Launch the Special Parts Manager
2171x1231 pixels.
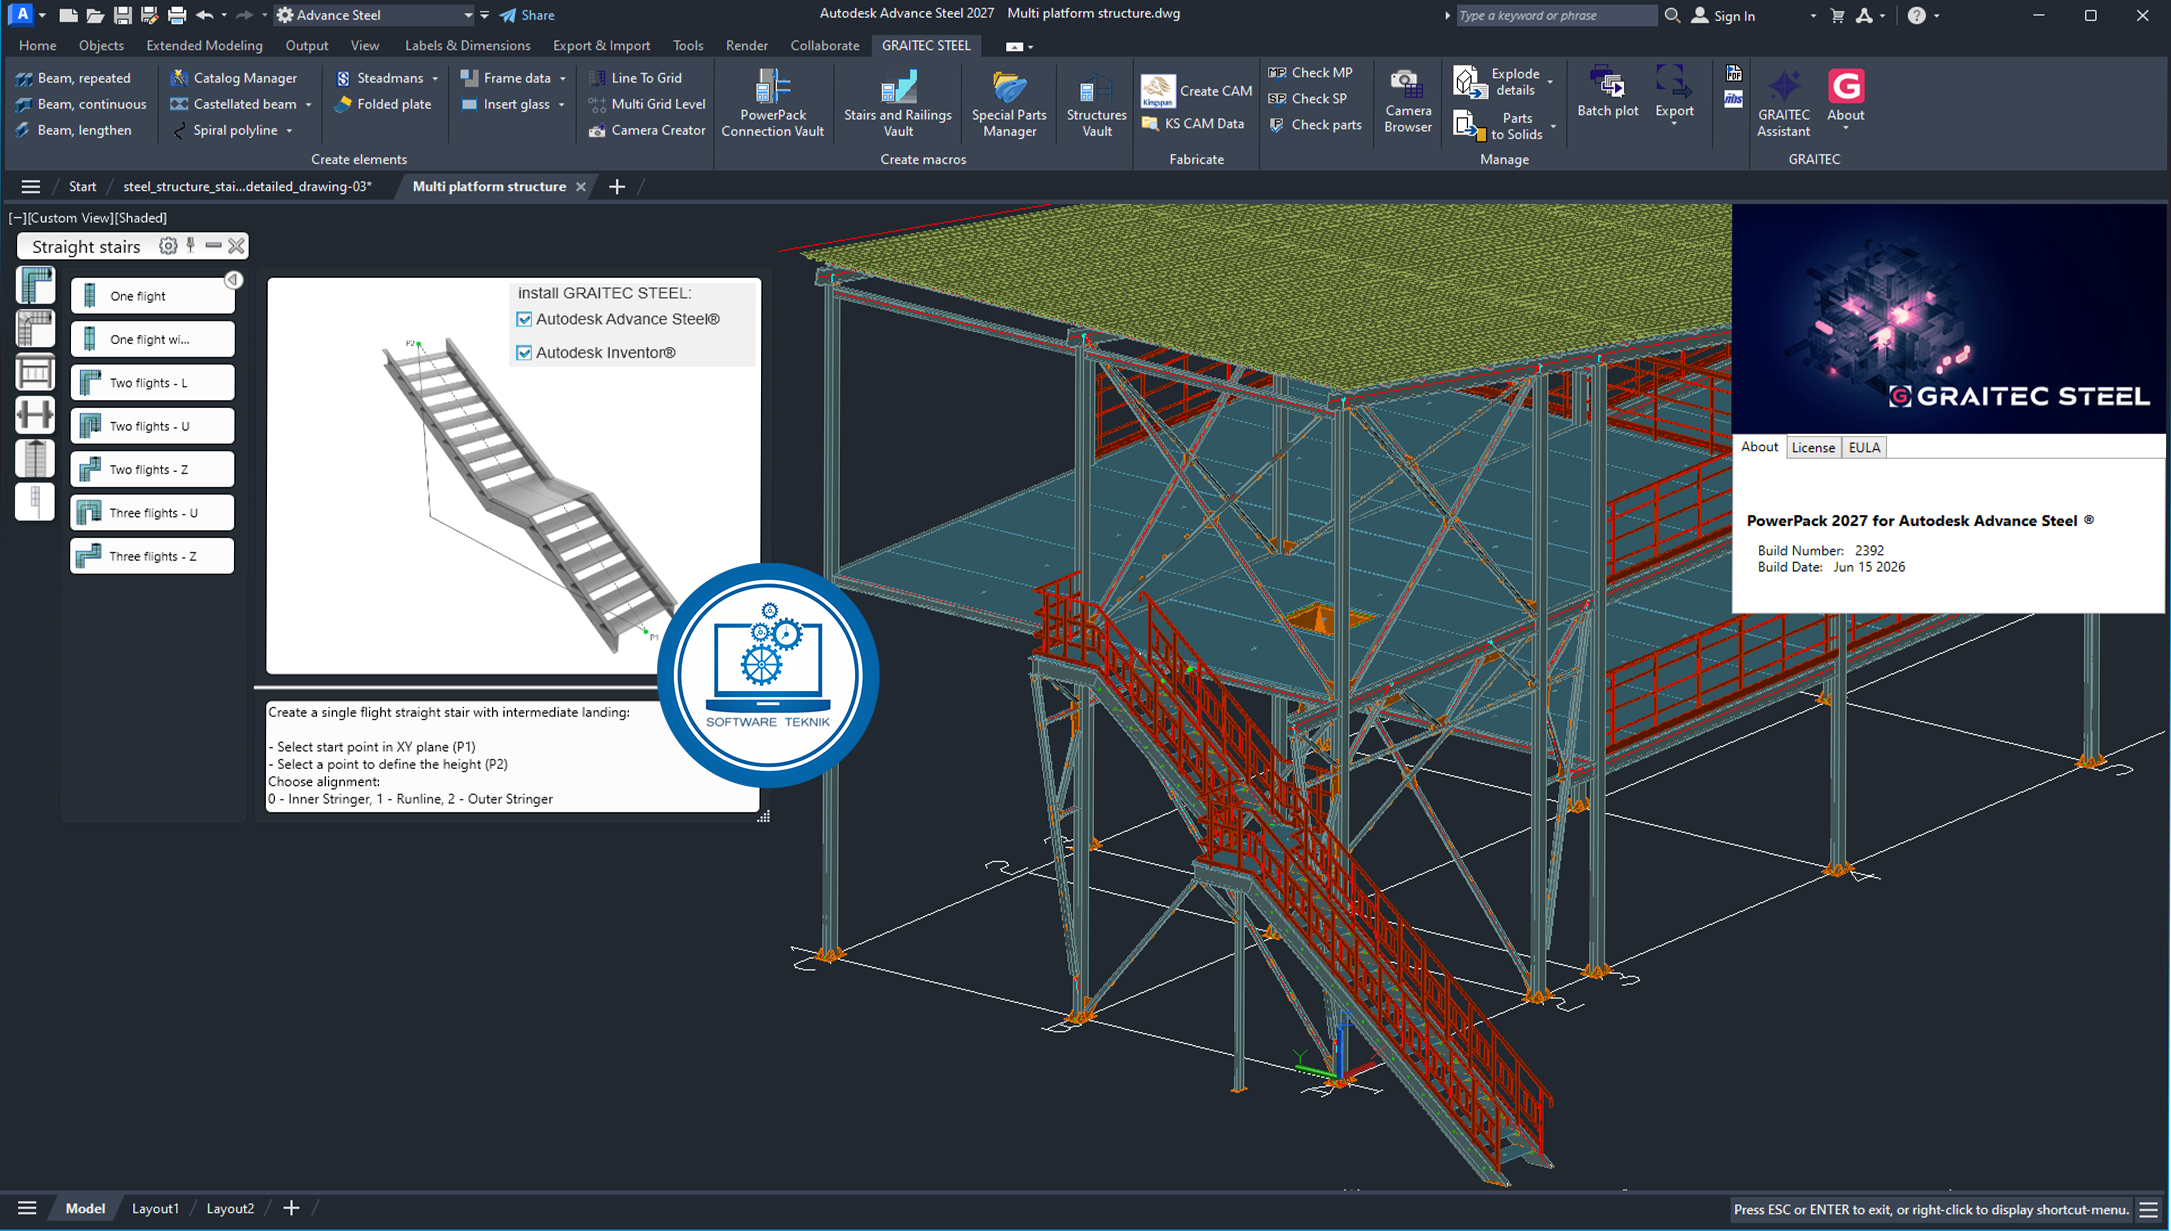(x=1009, y=103)
